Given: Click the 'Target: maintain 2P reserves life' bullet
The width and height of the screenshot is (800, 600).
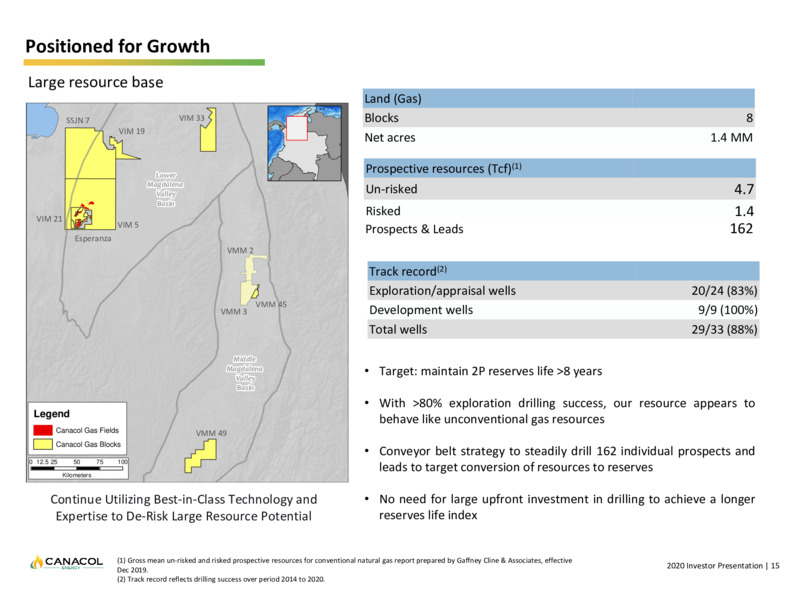Looking at the screenshot, I should [x=490, y=371].
